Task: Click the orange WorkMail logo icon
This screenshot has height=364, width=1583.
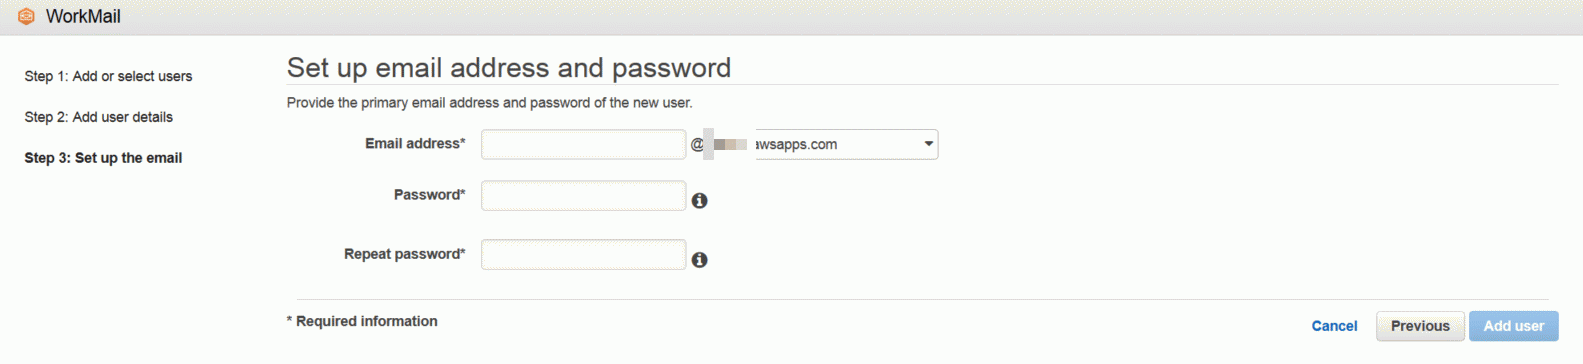Action: click(x=27, y=17)
